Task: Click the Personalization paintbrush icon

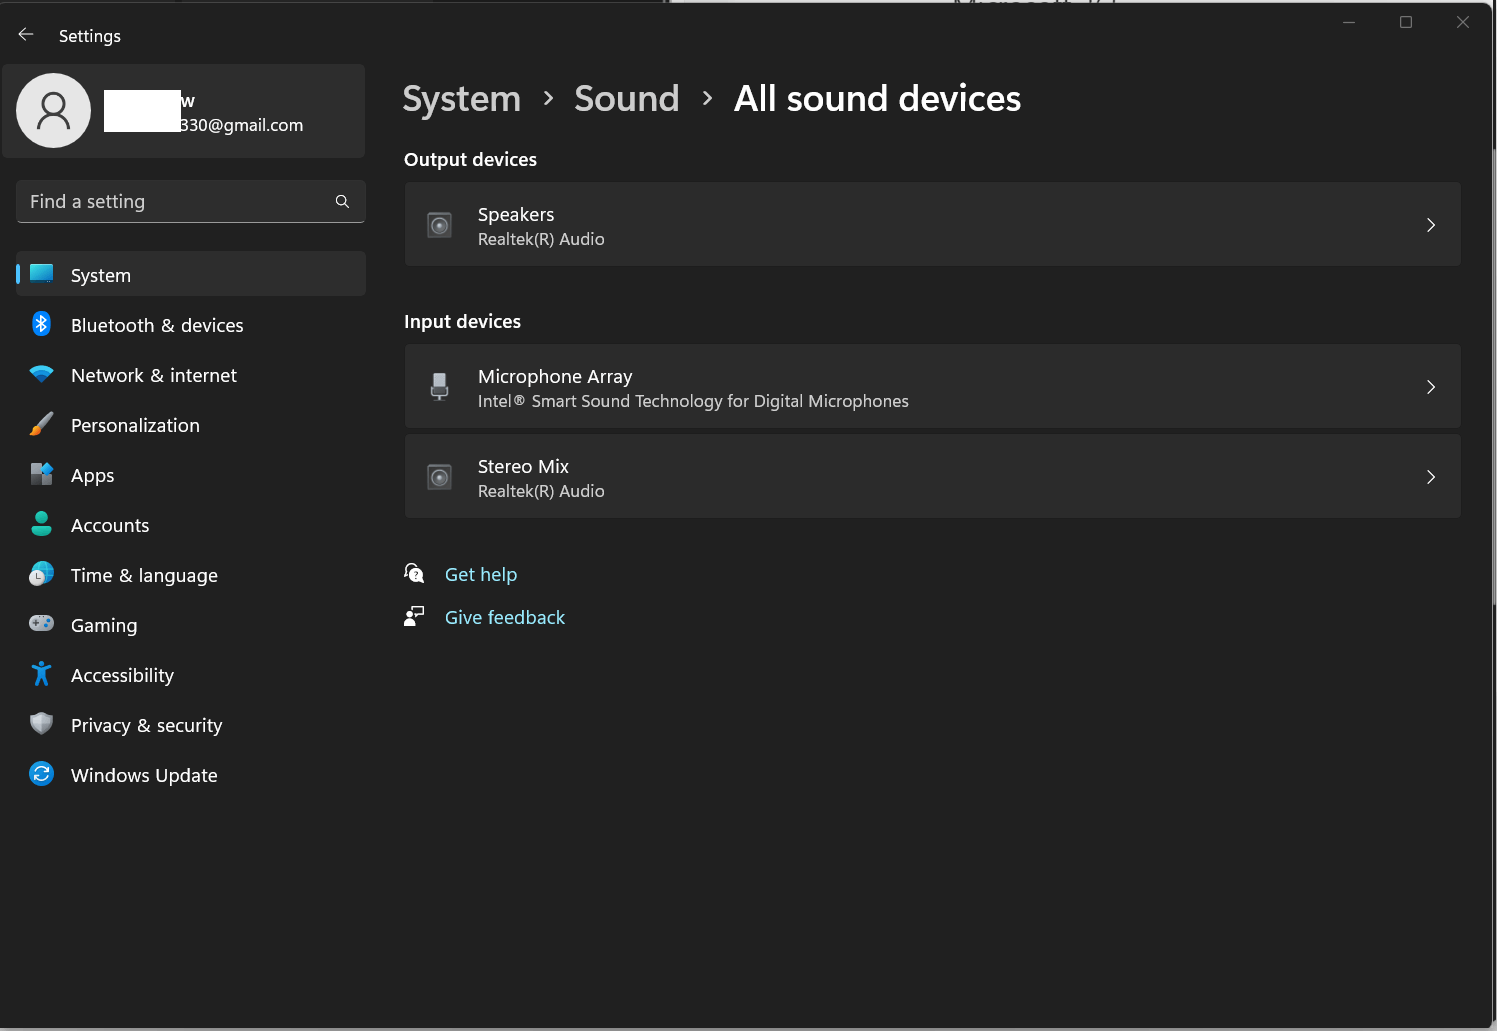Action: (x=41, y=424)
